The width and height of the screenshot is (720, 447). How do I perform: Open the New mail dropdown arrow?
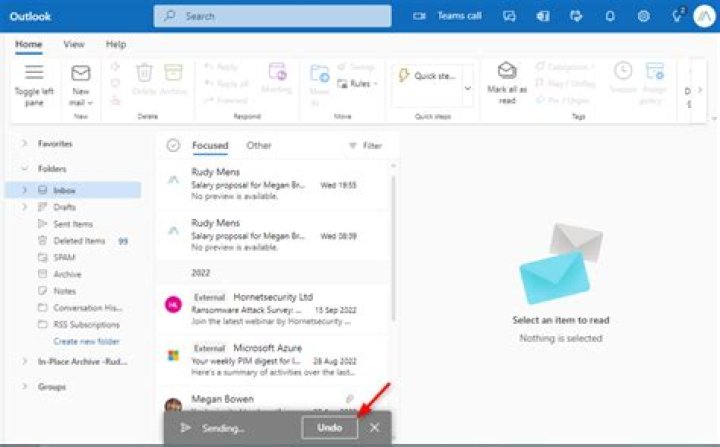[x=90, y=103]
